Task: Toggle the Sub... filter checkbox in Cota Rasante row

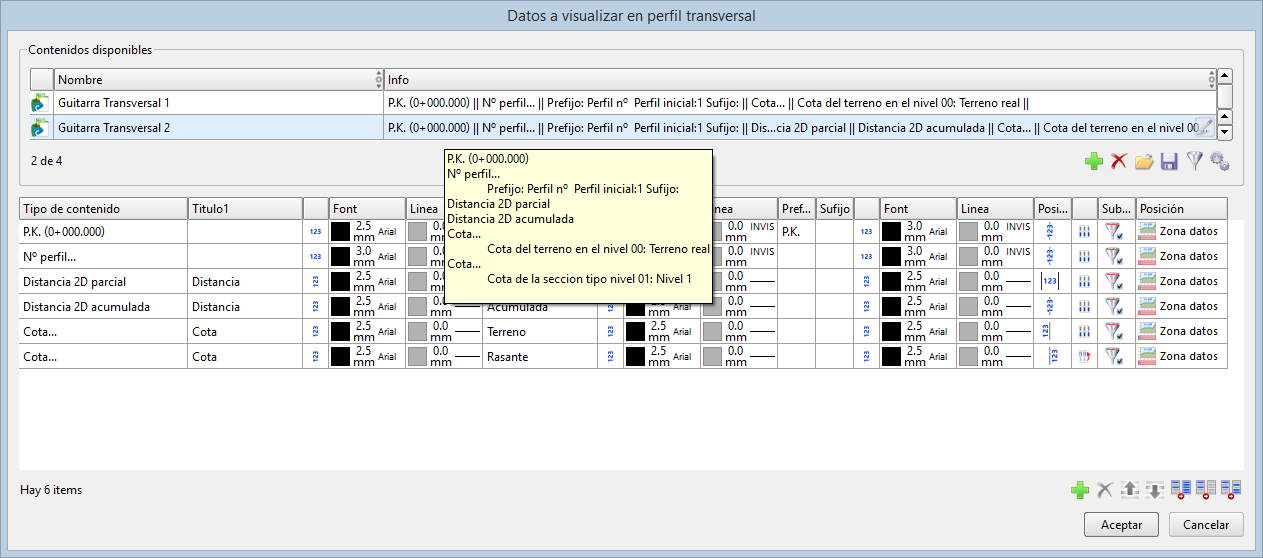Action: [1115, 356]
